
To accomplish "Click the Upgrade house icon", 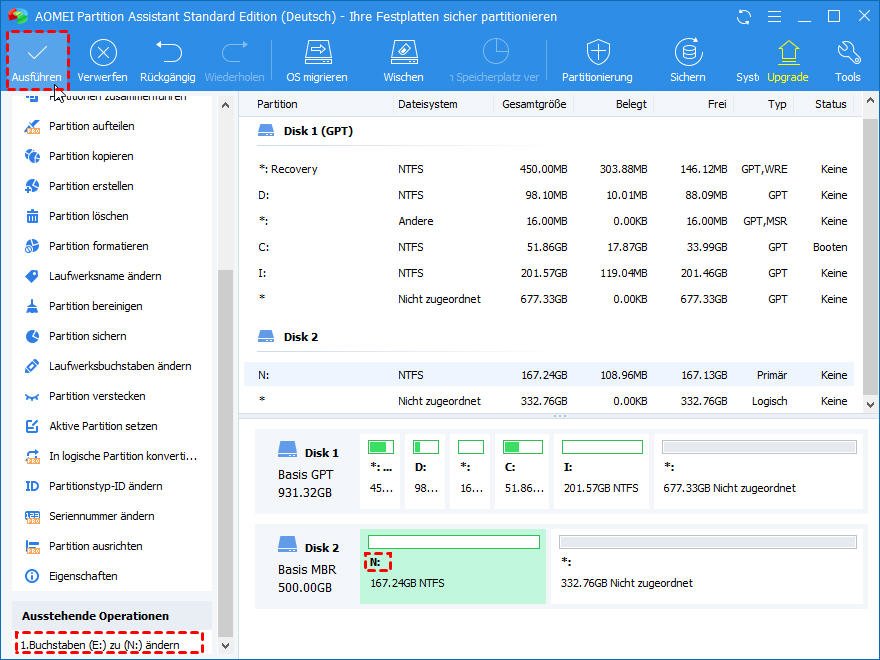I will tap(788, 53).
